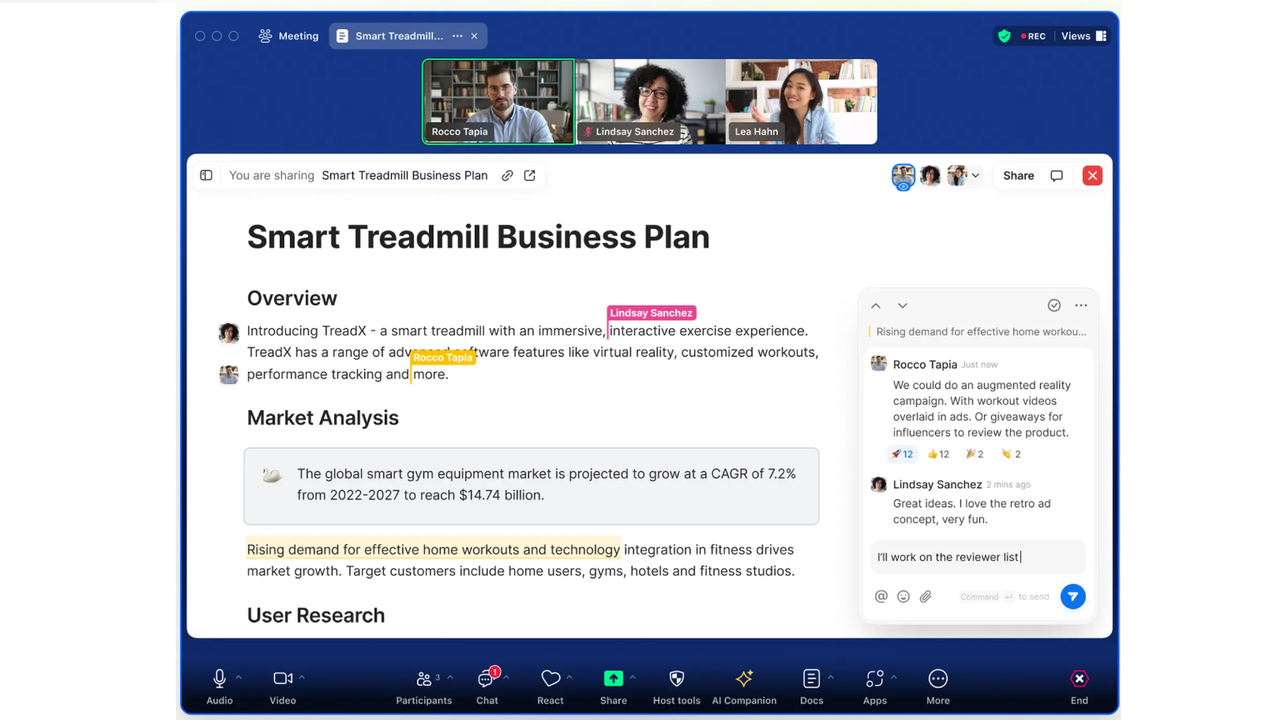Click the React heart icon
The width and height of the screenshot is (1280, 720).
[550, 679]
